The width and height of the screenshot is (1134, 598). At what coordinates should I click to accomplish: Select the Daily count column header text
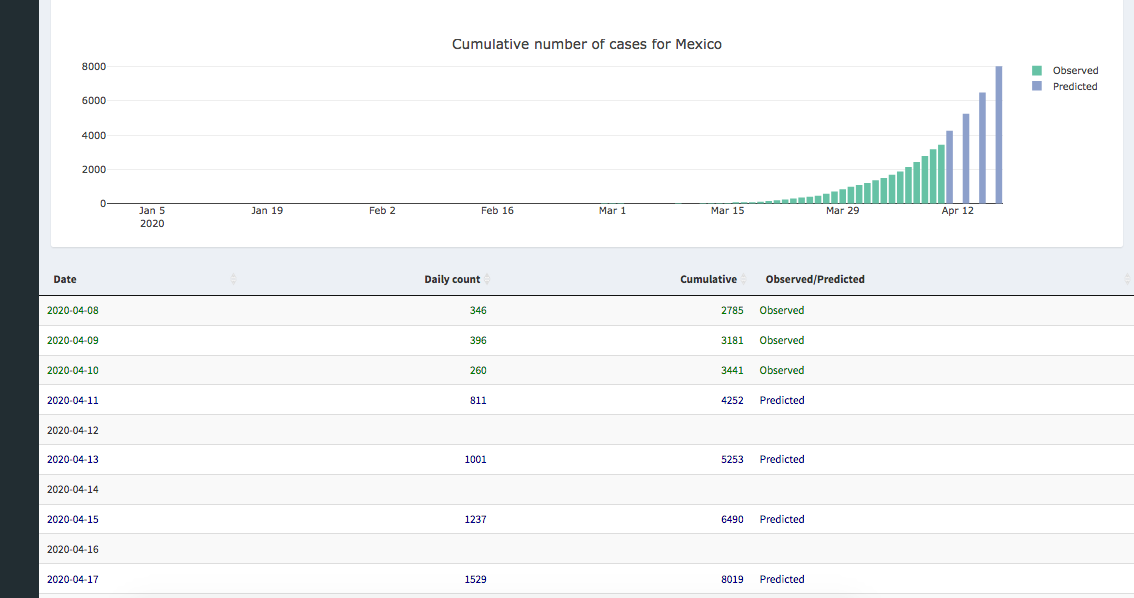pos(452,280)
